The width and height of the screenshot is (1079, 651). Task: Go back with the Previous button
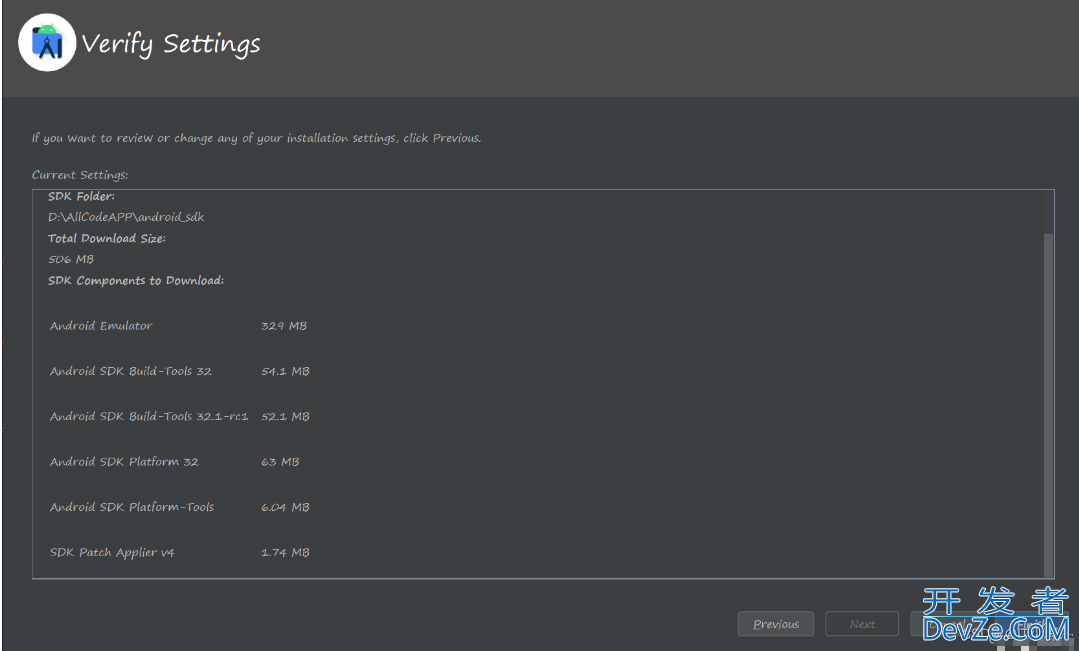(776, 623)
